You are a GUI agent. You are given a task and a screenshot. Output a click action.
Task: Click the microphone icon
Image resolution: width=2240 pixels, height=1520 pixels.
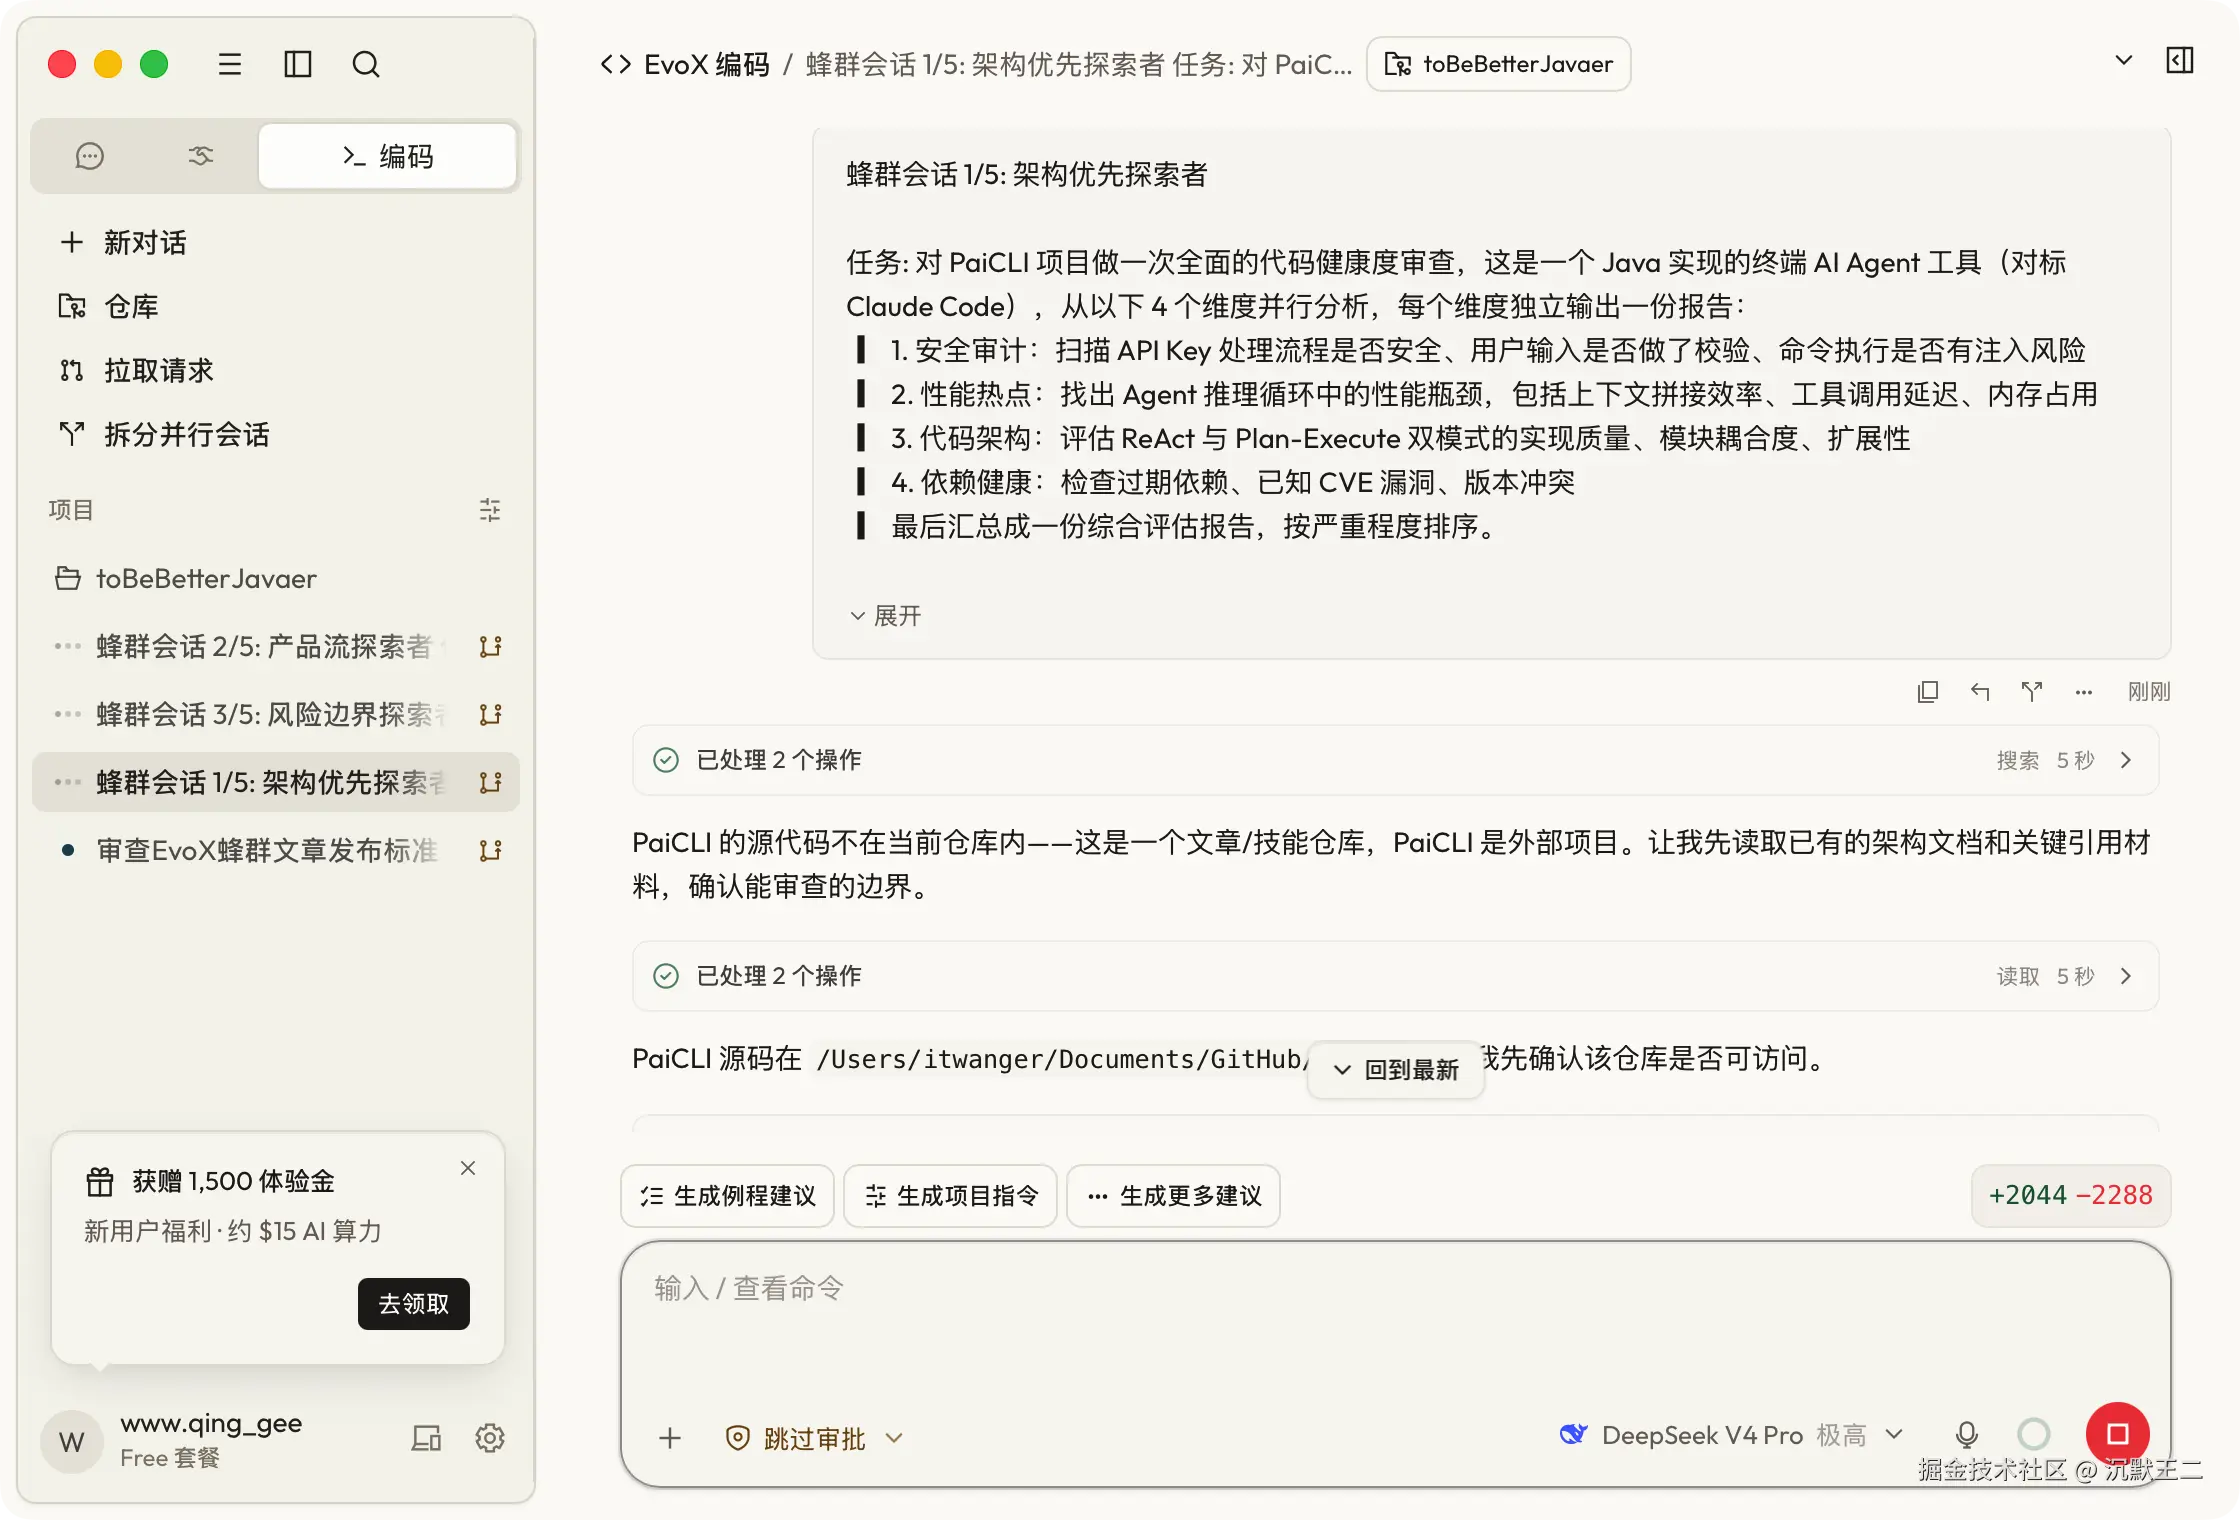[1966, 1435]
